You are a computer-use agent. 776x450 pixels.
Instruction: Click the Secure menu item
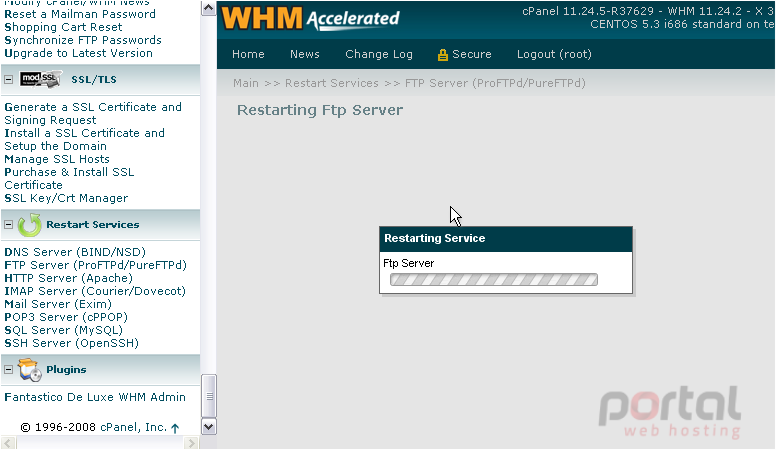coord(472,54)
